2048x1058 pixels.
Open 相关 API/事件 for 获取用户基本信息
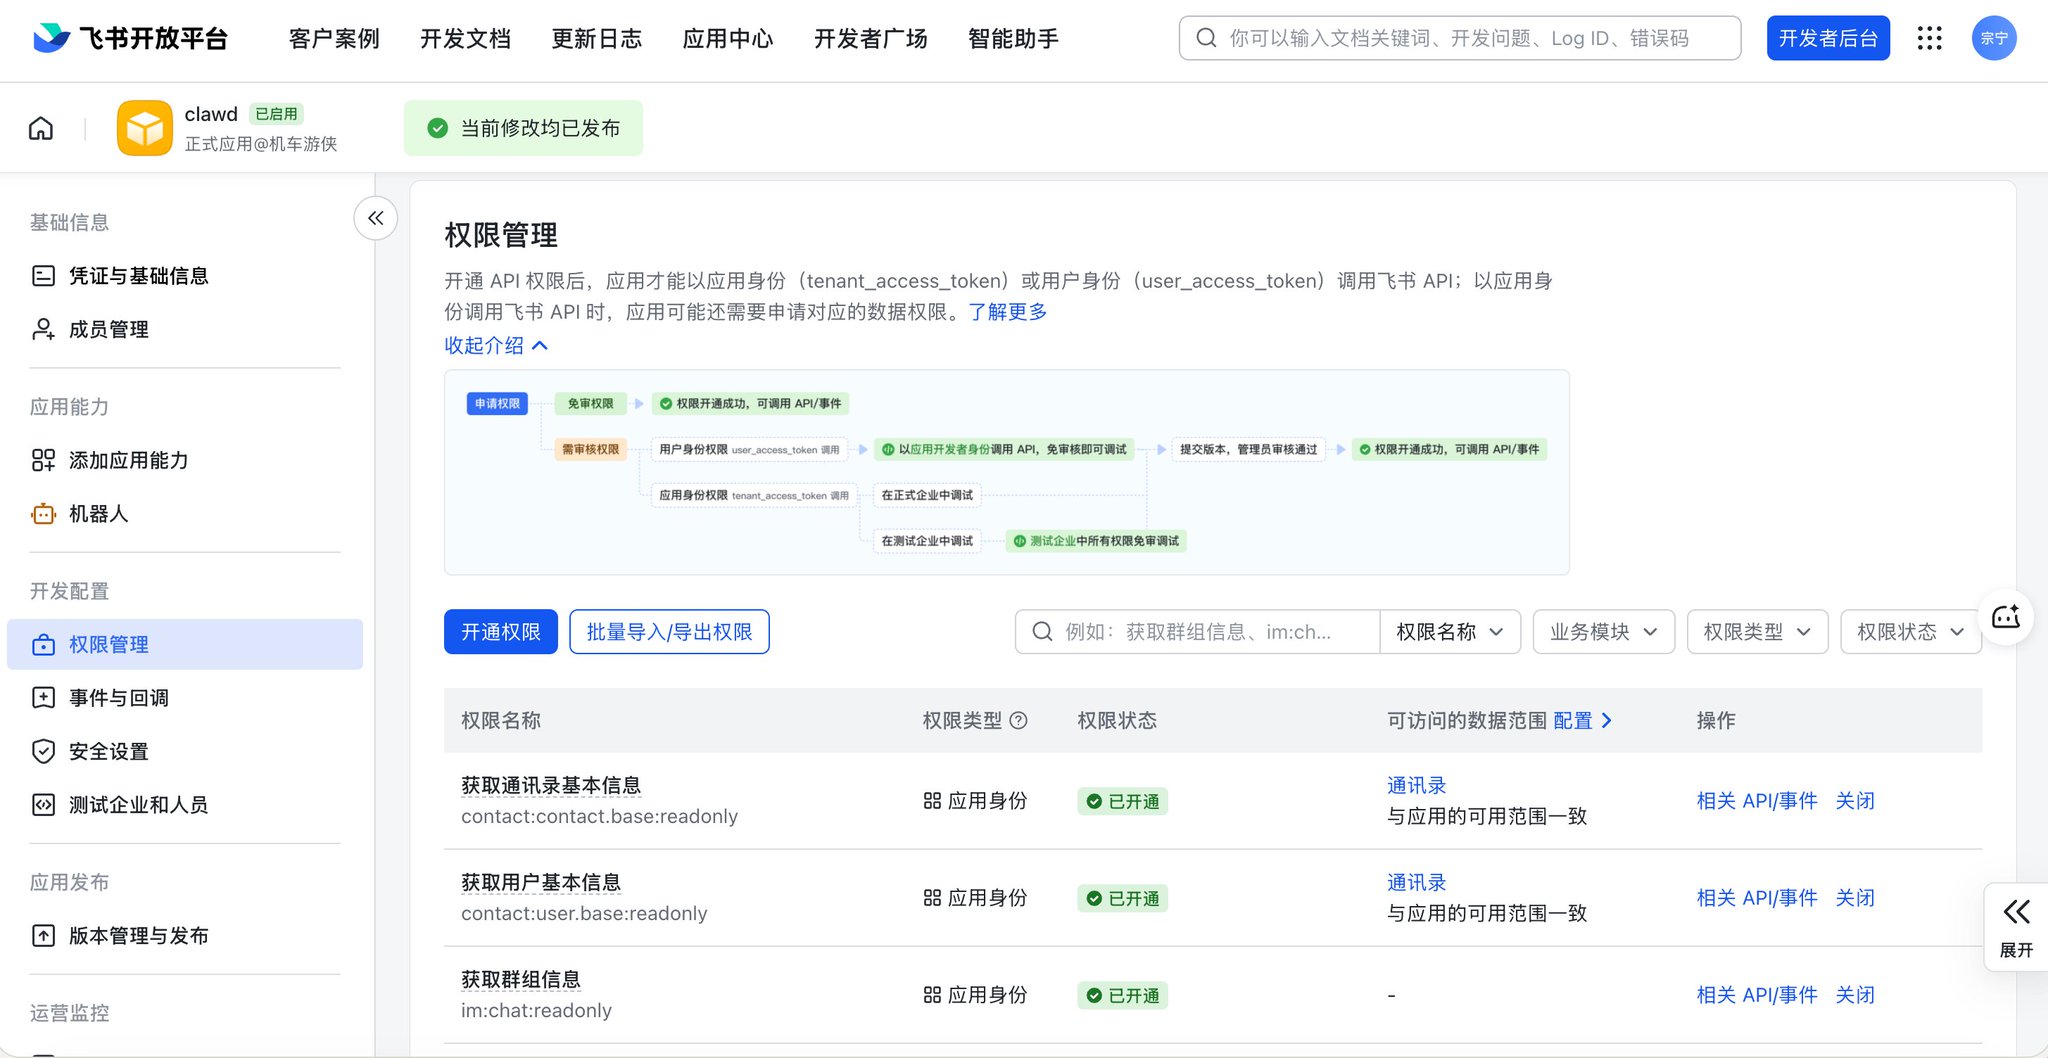tap(1757, 898)
